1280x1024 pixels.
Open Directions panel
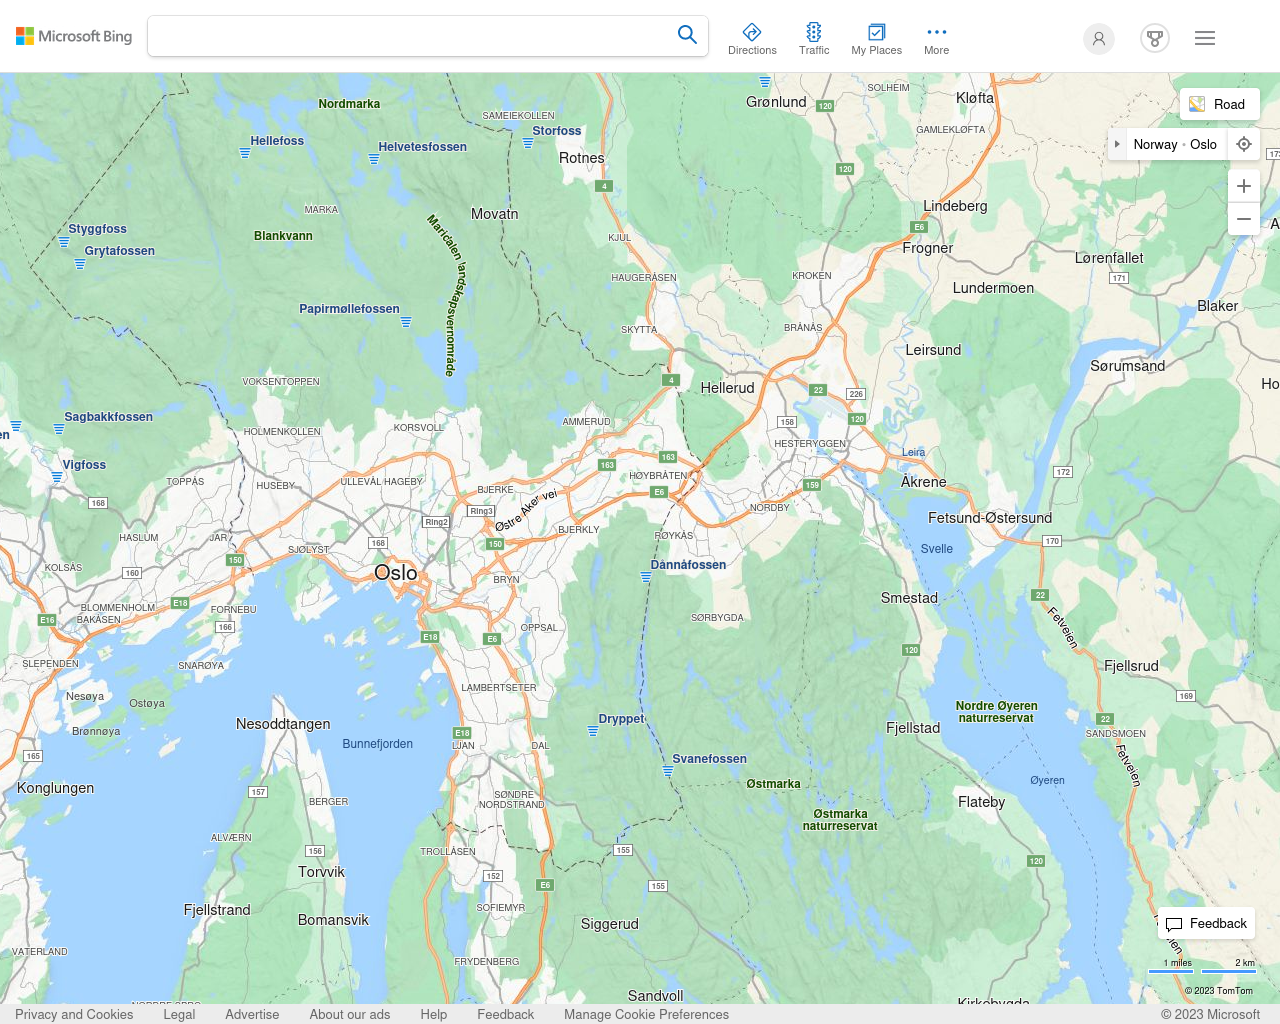(x=752, y=39)
